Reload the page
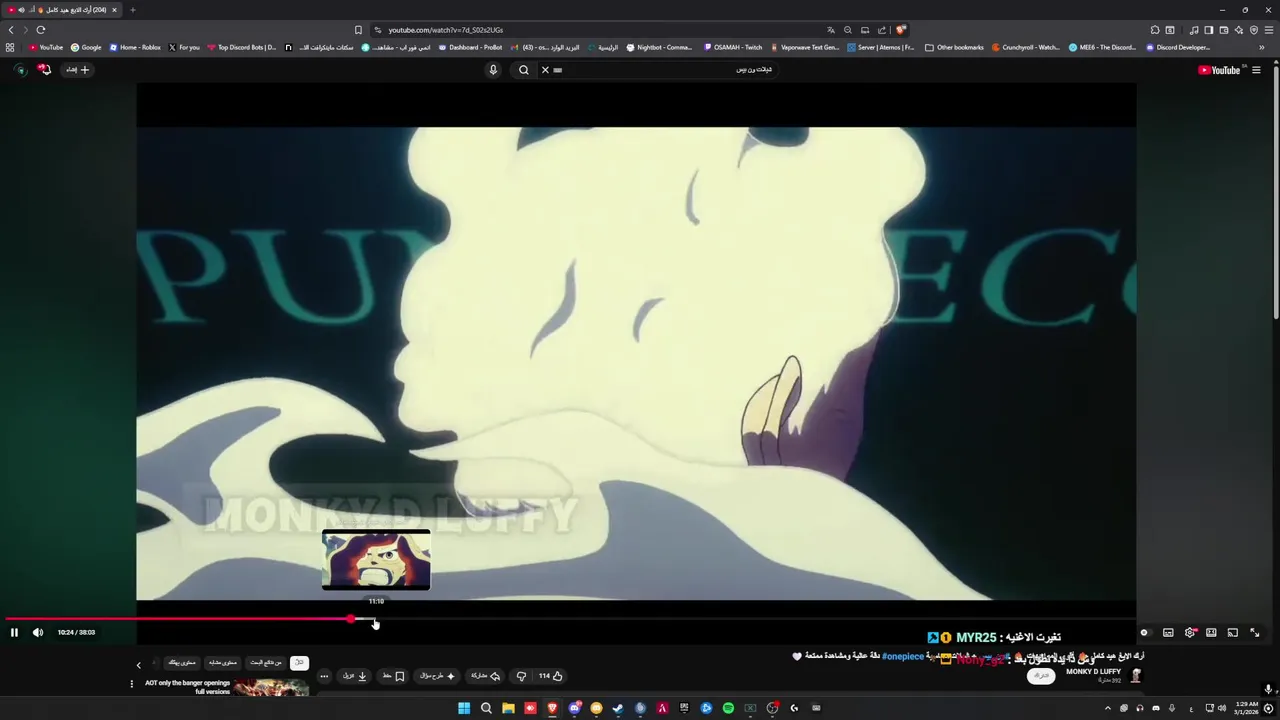Image resolution: width=1280 pixels, height=720 pixels. pos(41,30)
